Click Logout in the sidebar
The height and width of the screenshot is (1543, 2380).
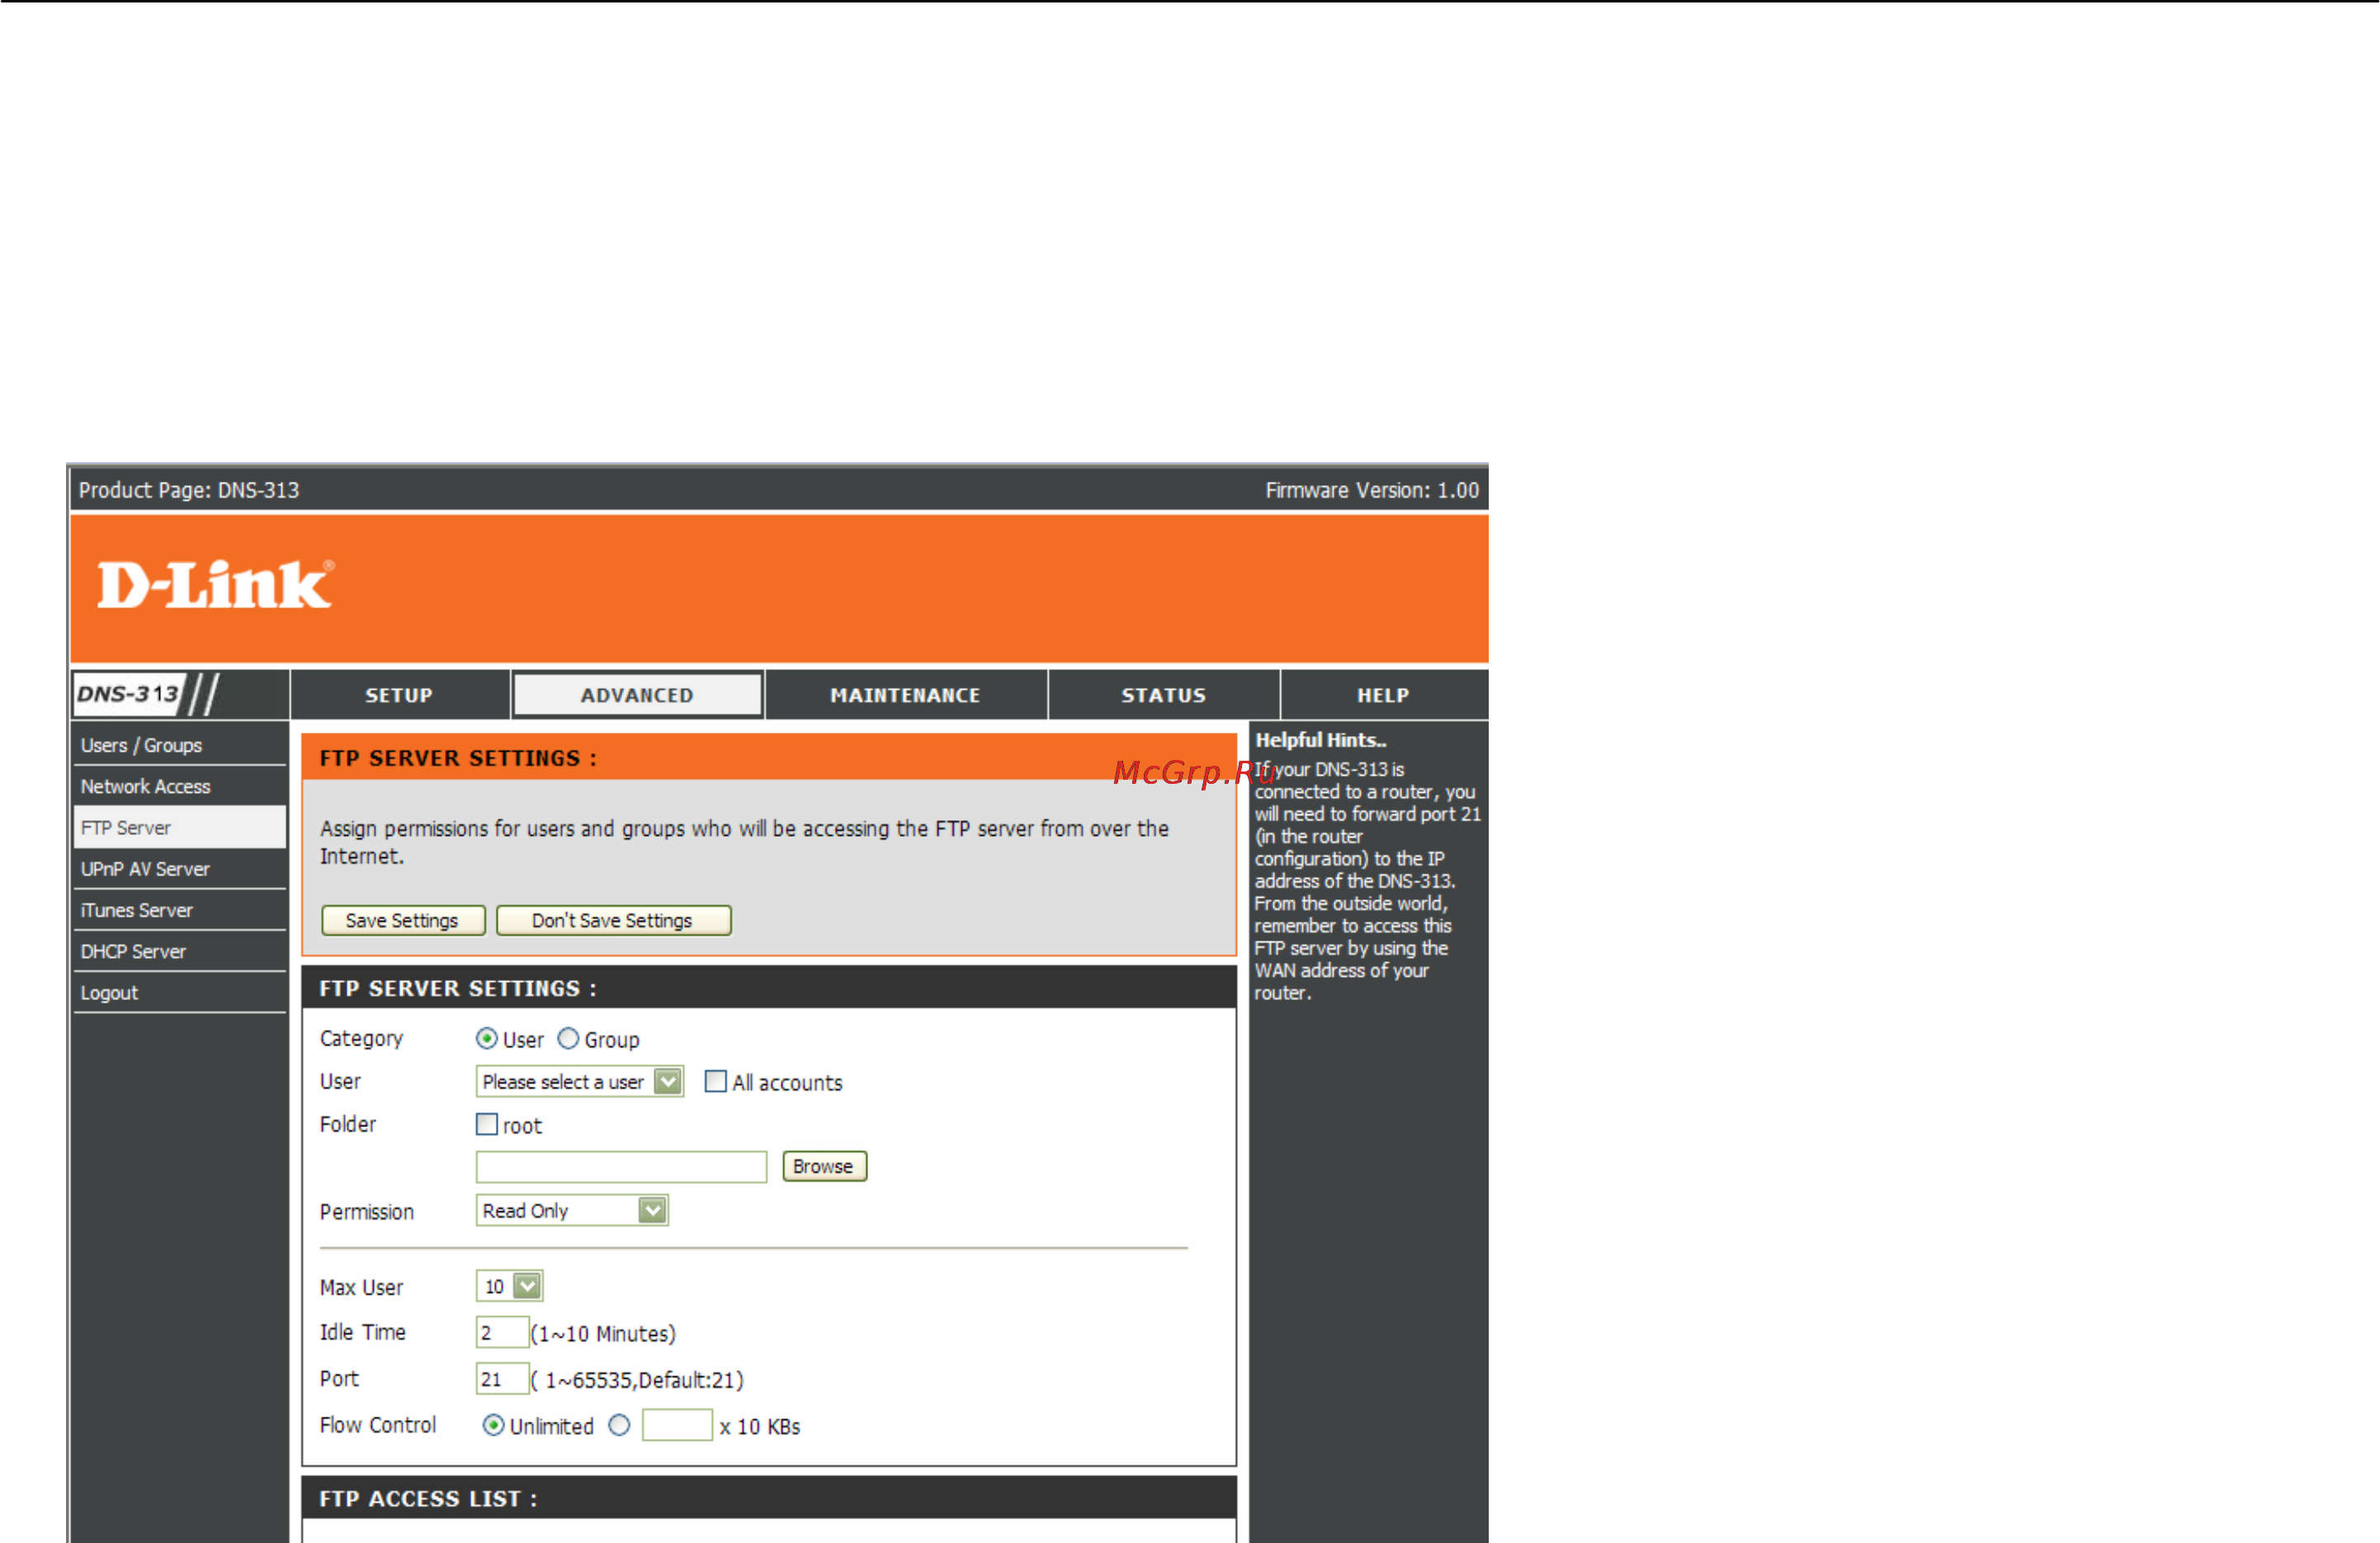click(180, 993)
